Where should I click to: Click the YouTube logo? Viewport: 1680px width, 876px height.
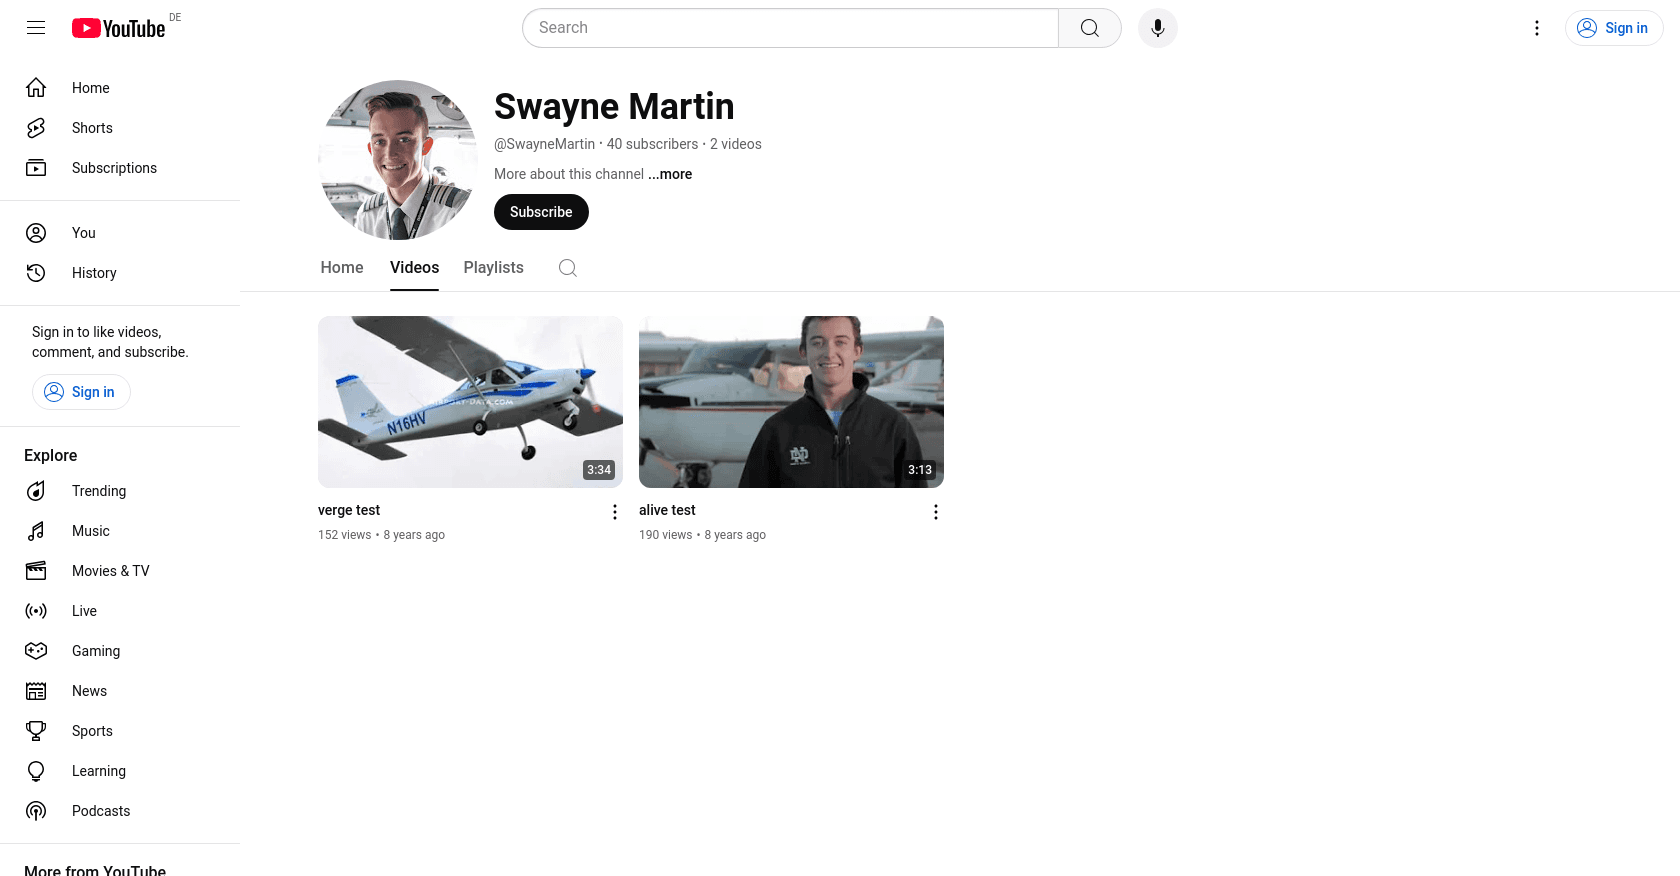point(118,28)
